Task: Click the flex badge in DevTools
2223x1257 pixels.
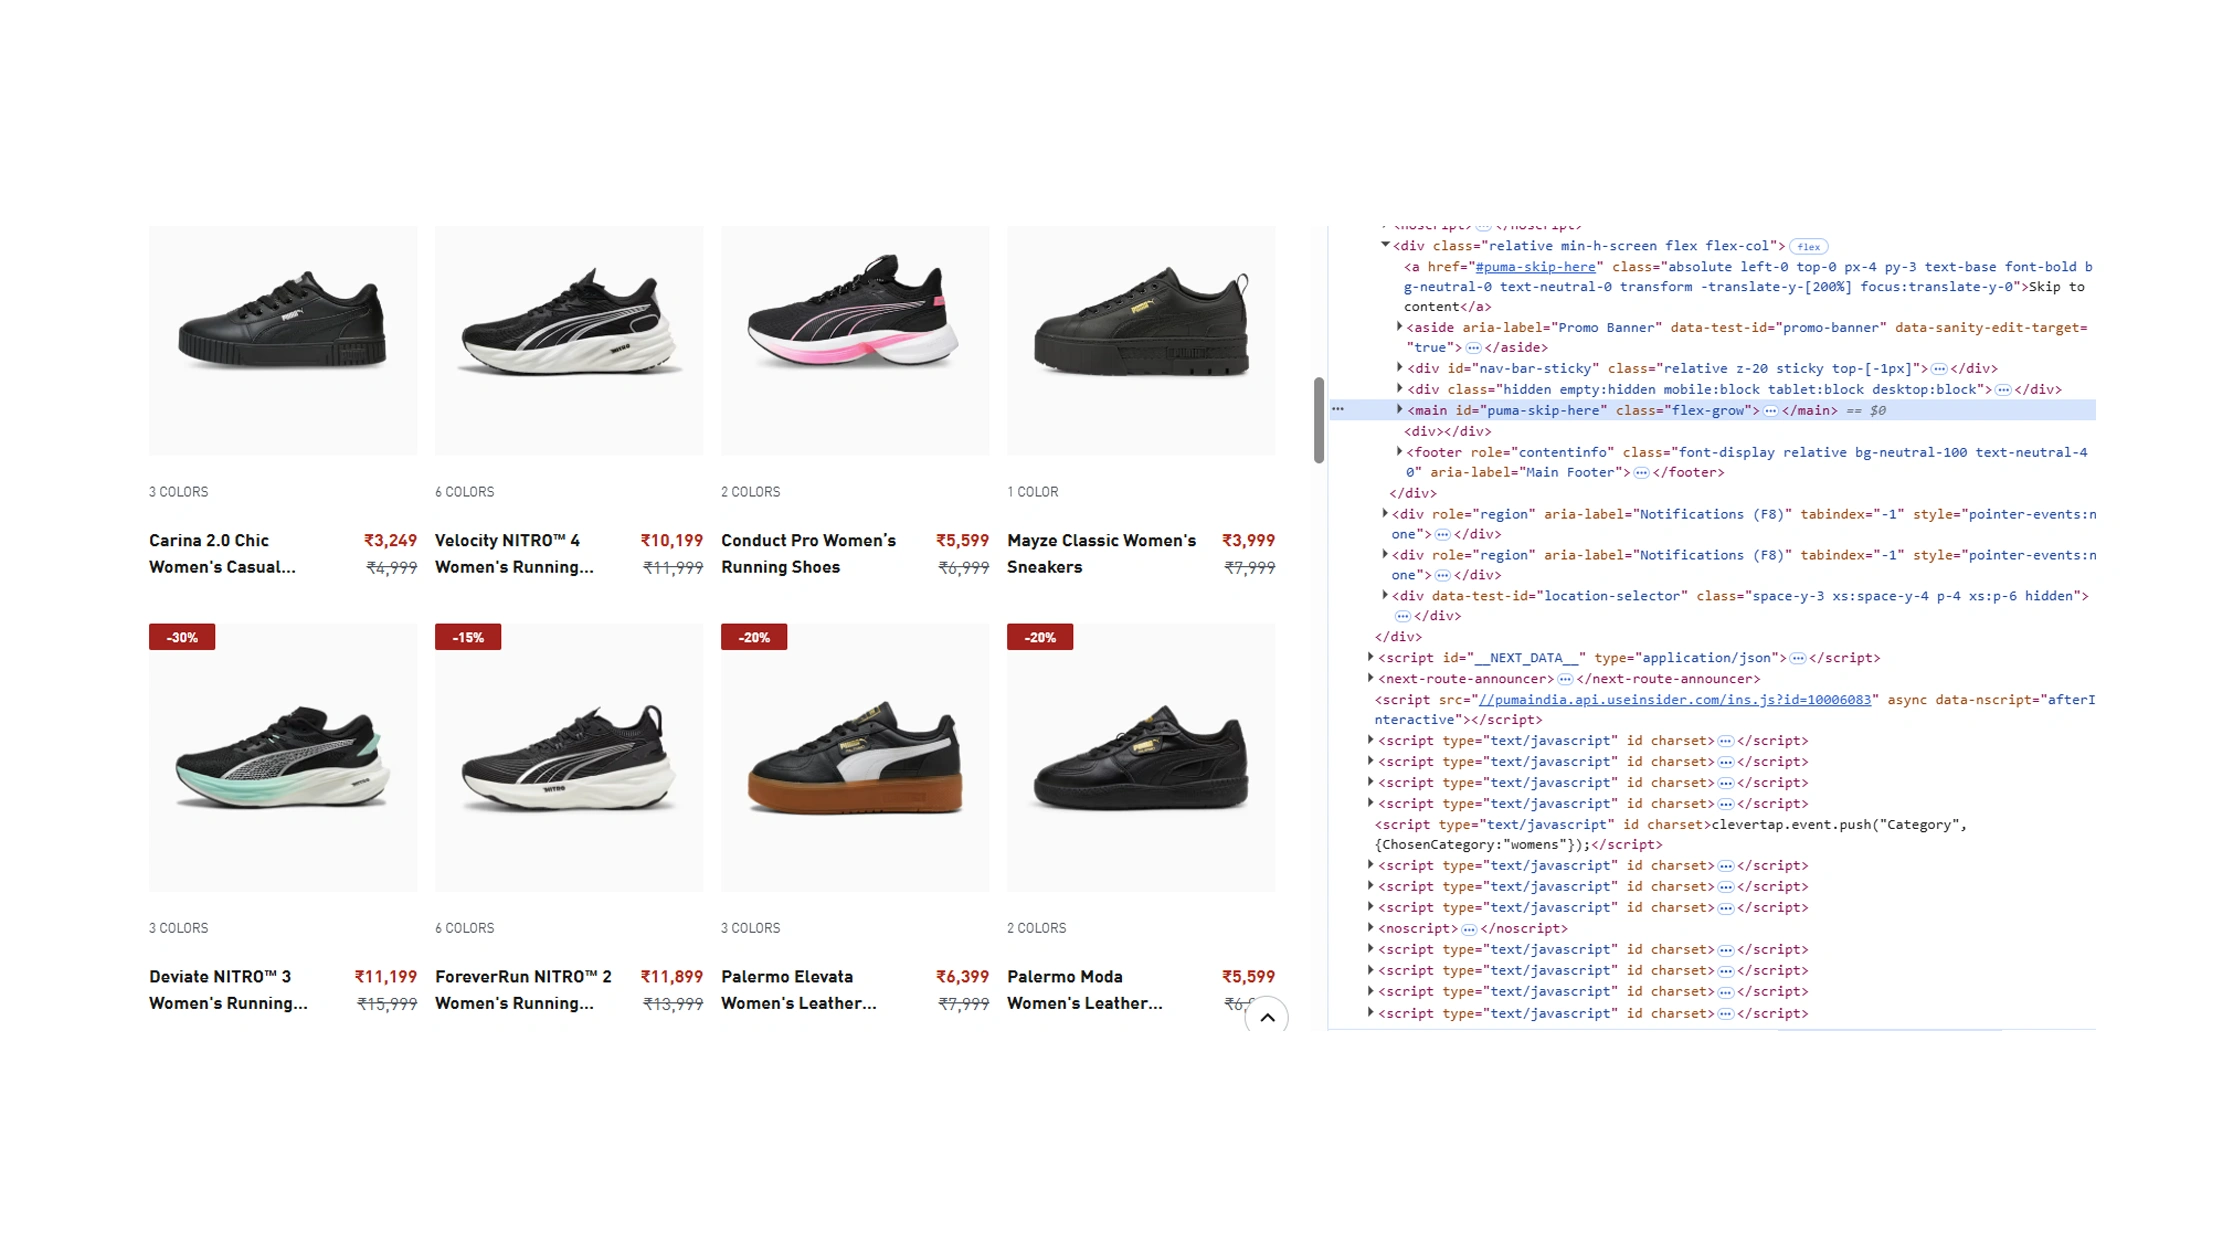Action: pos(1808,247)
